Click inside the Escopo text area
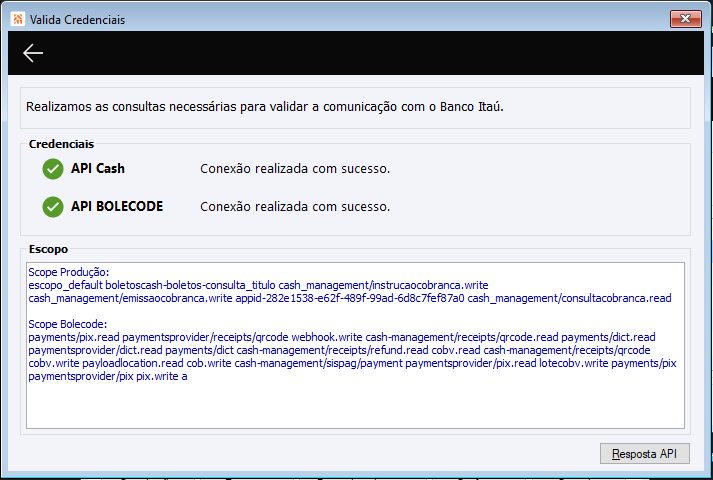The height and width of the screenshot is (480, 713). pyautogui.click(x=355, y=345)
